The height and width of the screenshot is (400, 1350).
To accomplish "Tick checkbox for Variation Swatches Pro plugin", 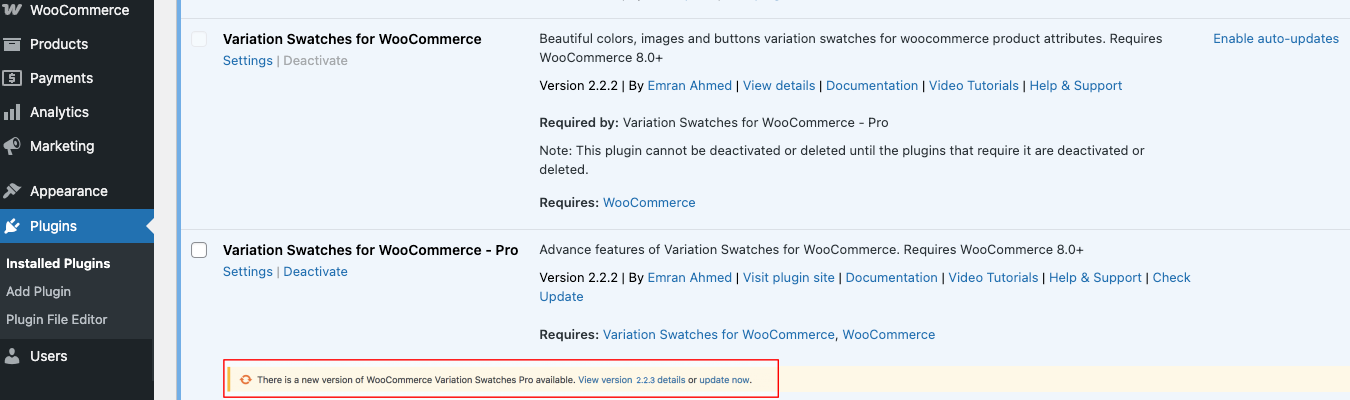I will [x=199, y=250].
